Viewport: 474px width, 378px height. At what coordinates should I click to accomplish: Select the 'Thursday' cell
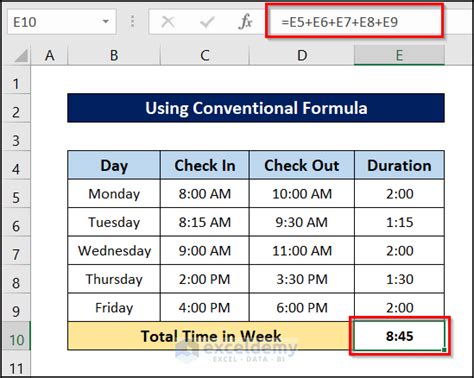tap(114, 279)
